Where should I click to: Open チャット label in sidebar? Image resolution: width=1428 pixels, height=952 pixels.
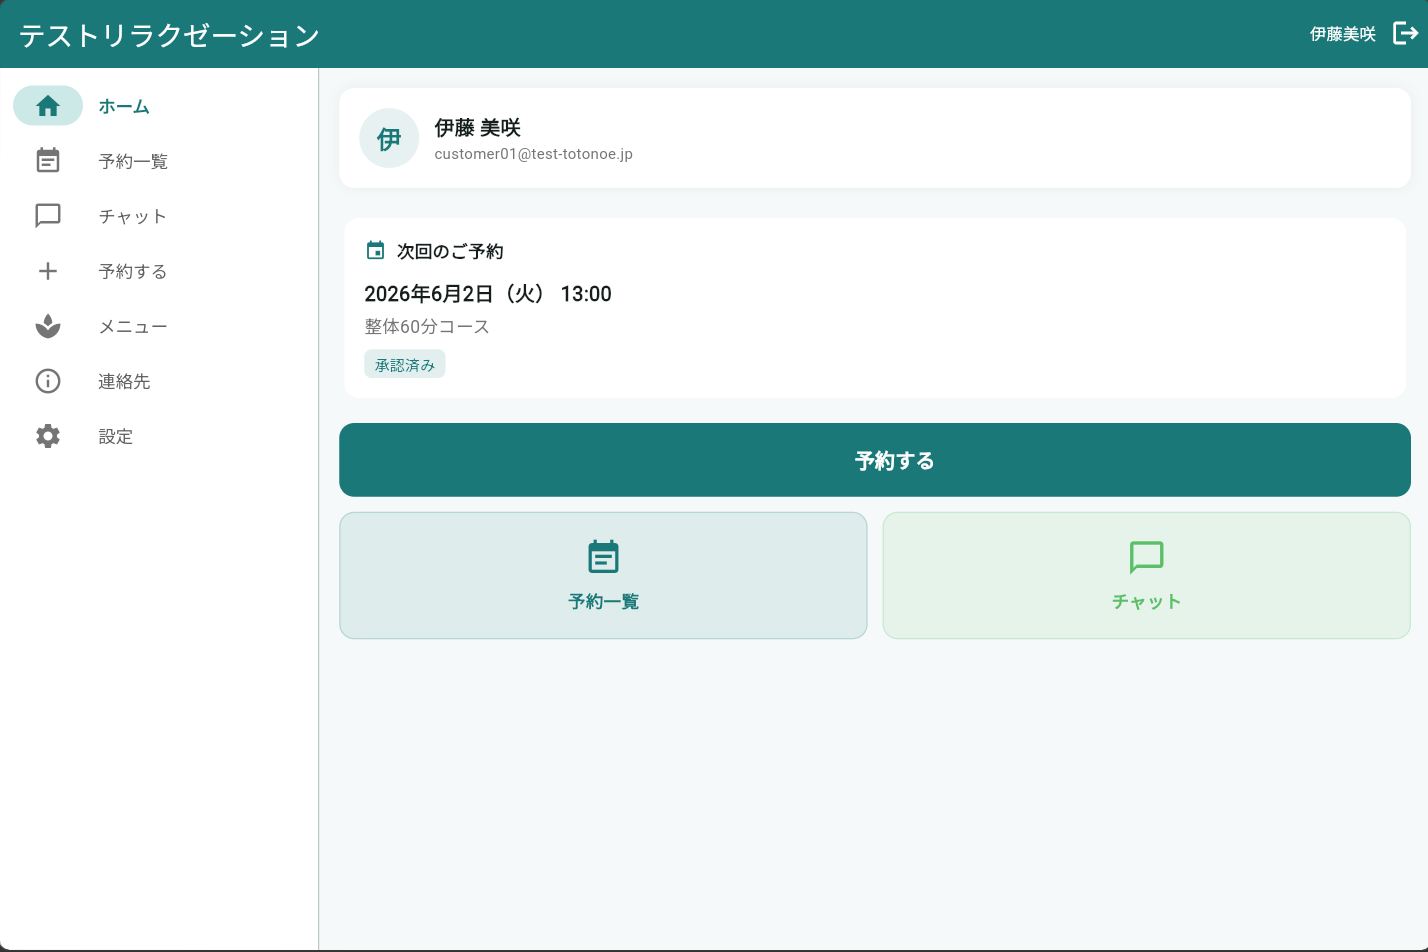tap(132, 216)
